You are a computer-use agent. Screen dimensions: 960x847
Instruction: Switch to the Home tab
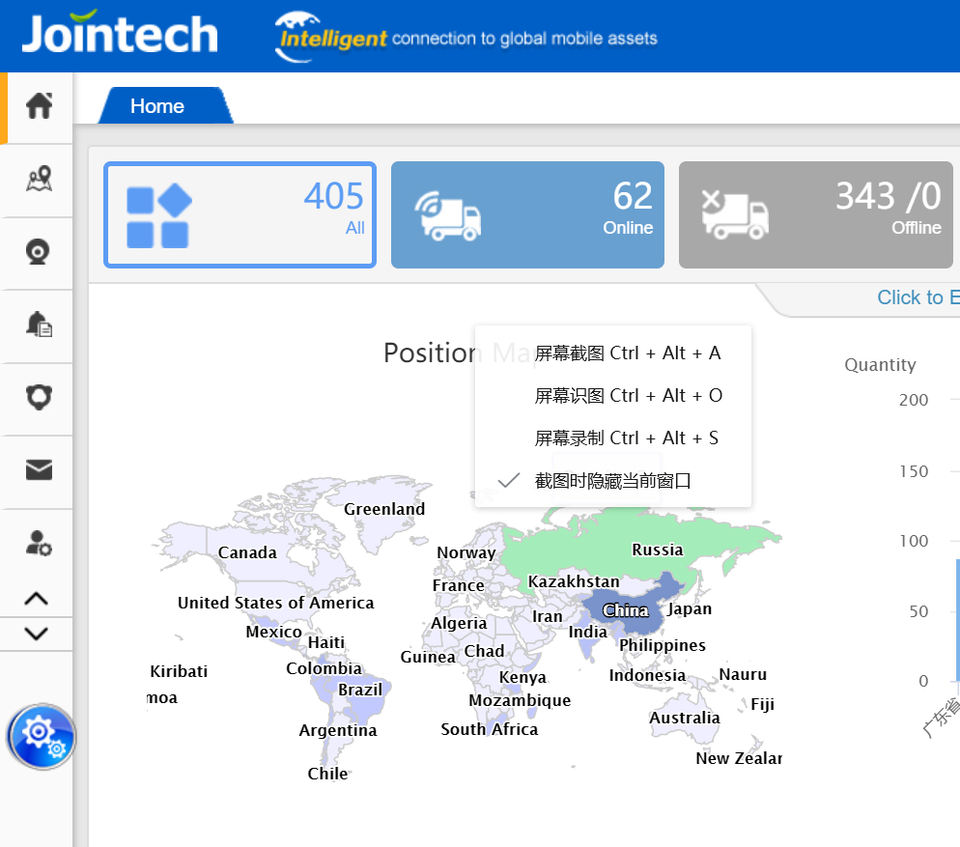(x=165, y=106)
